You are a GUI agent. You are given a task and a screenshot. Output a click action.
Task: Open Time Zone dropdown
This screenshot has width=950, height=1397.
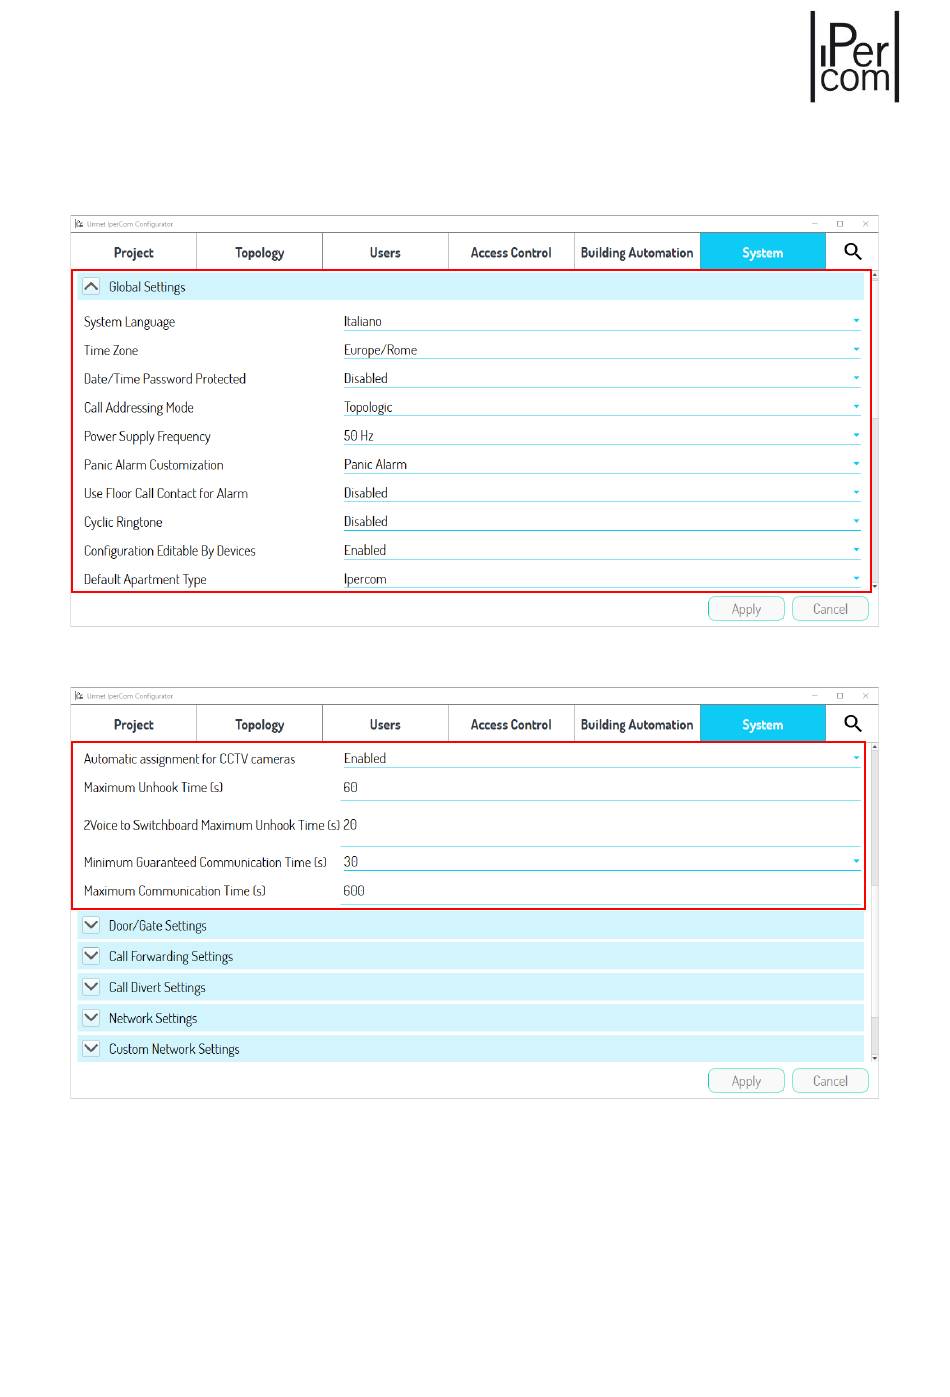[601, 350]
